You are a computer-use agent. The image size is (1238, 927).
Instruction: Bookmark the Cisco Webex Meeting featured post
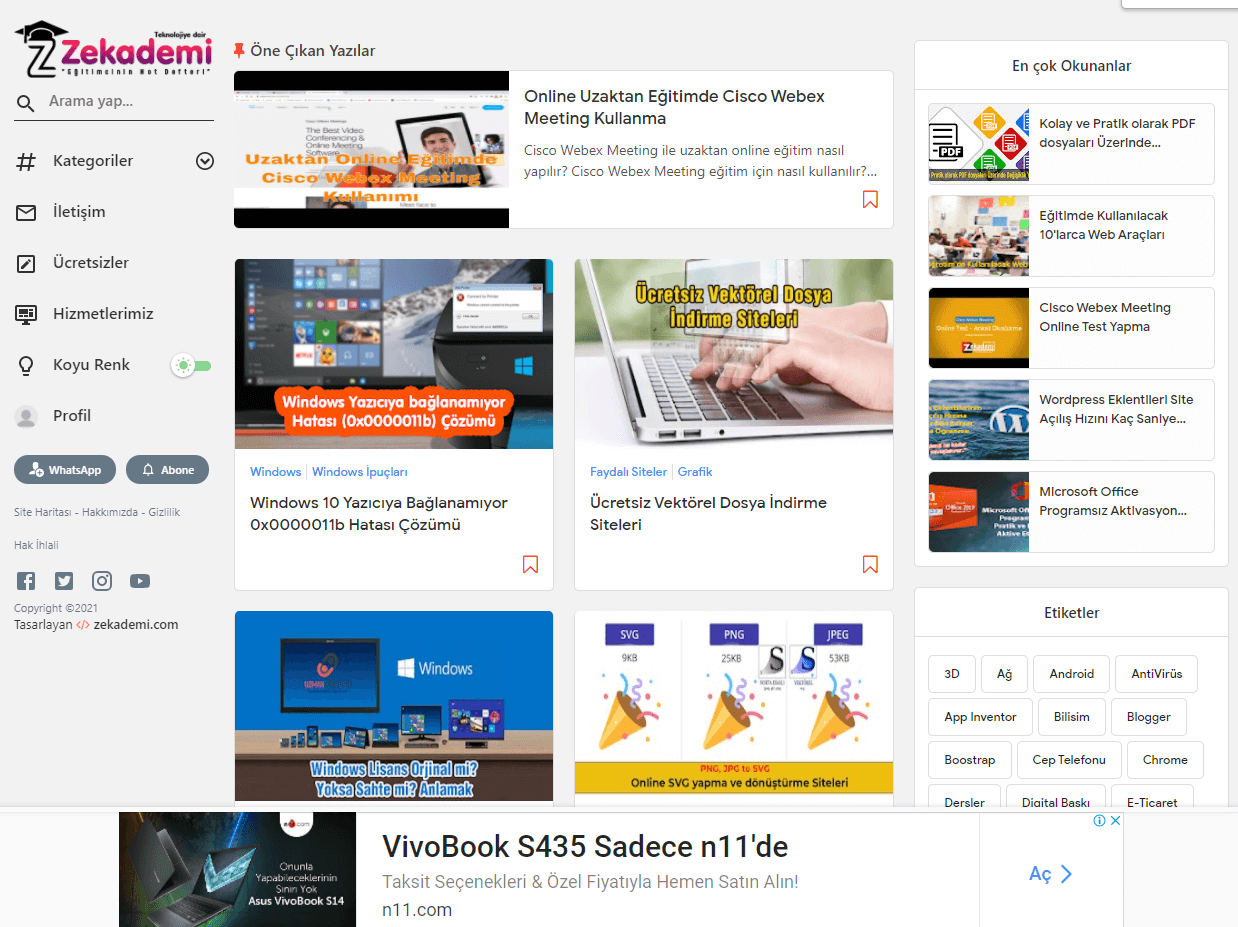coord(870,200)
